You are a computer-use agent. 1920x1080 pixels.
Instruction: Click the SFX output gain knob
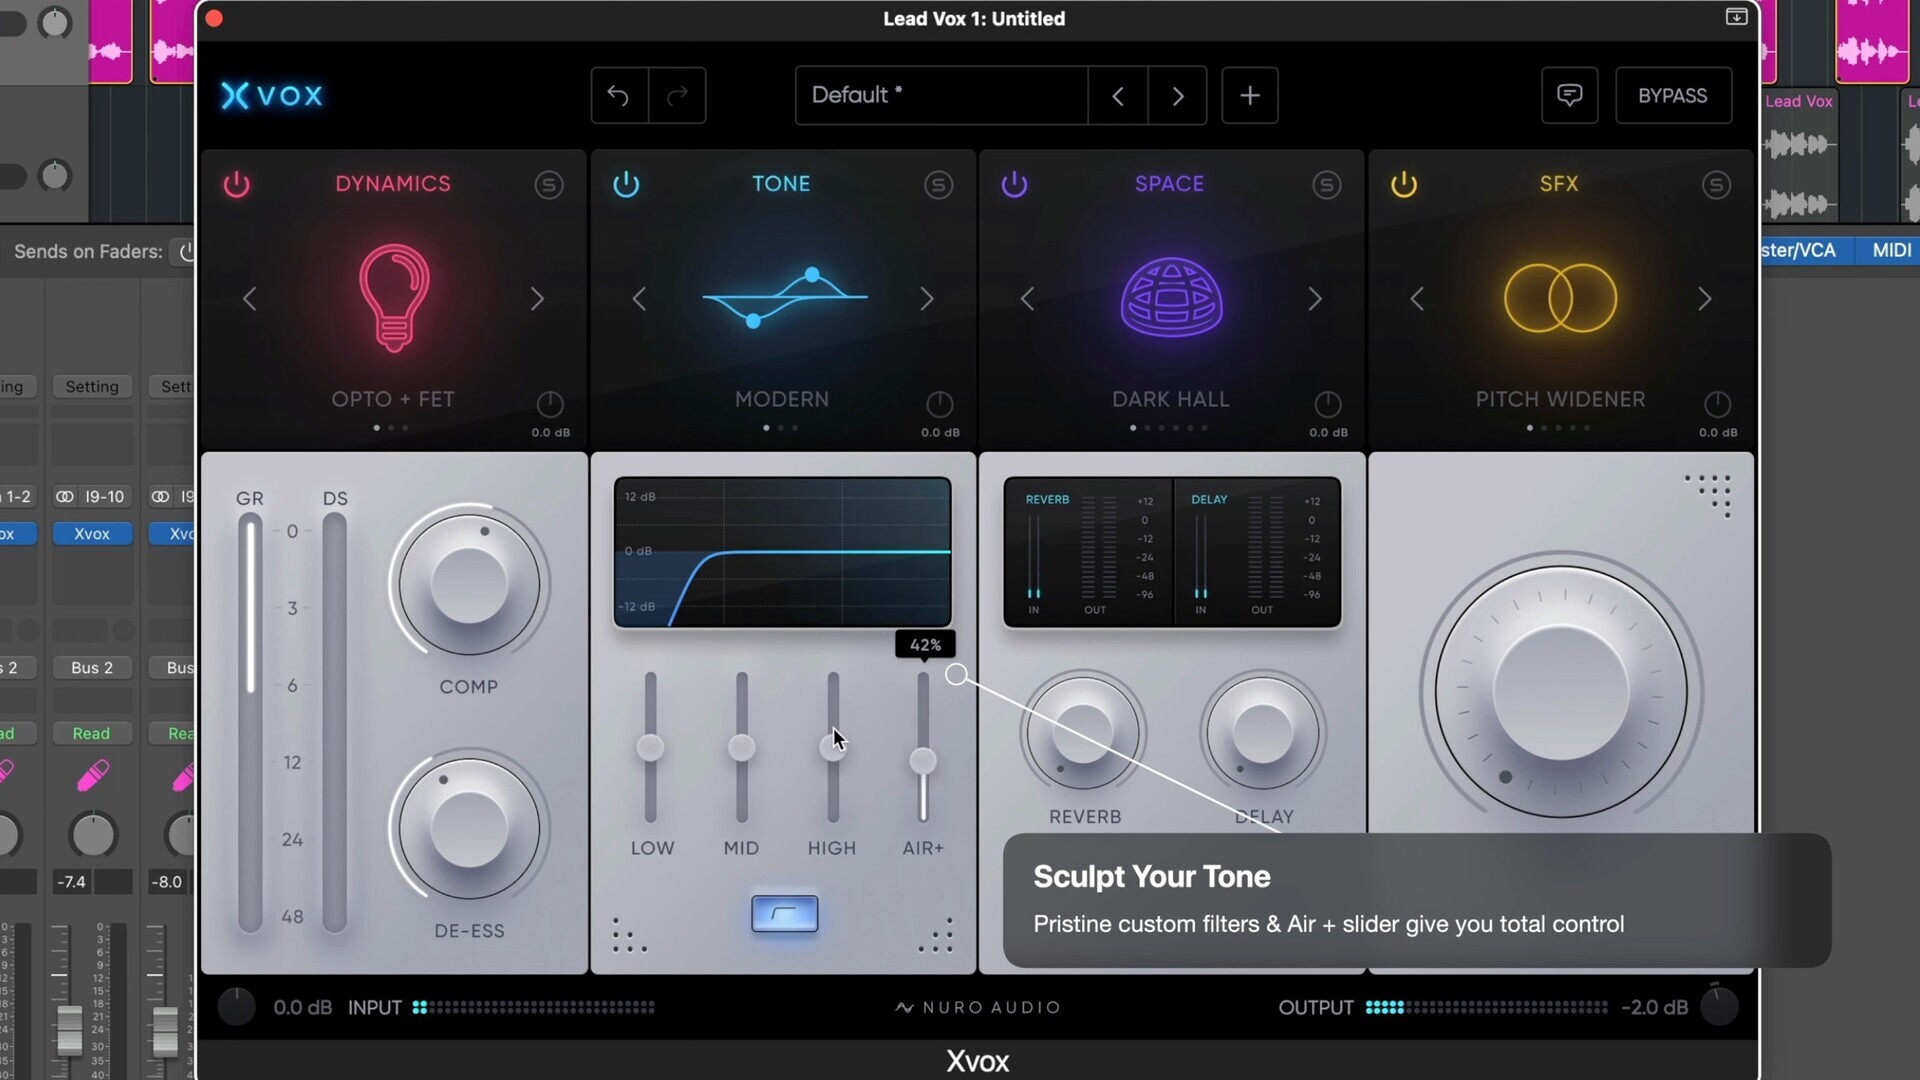[x=1717, y=404]
